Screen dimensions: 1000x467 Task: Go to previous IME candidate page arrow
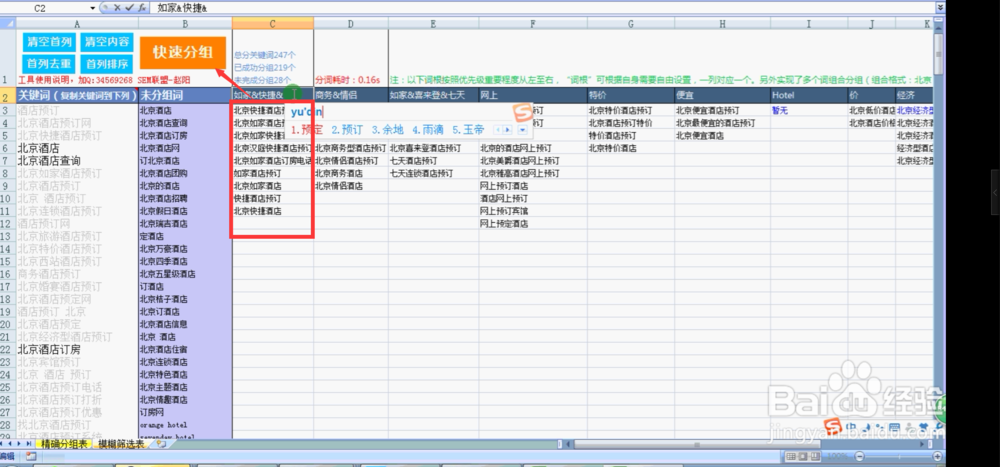coord(499,130)
